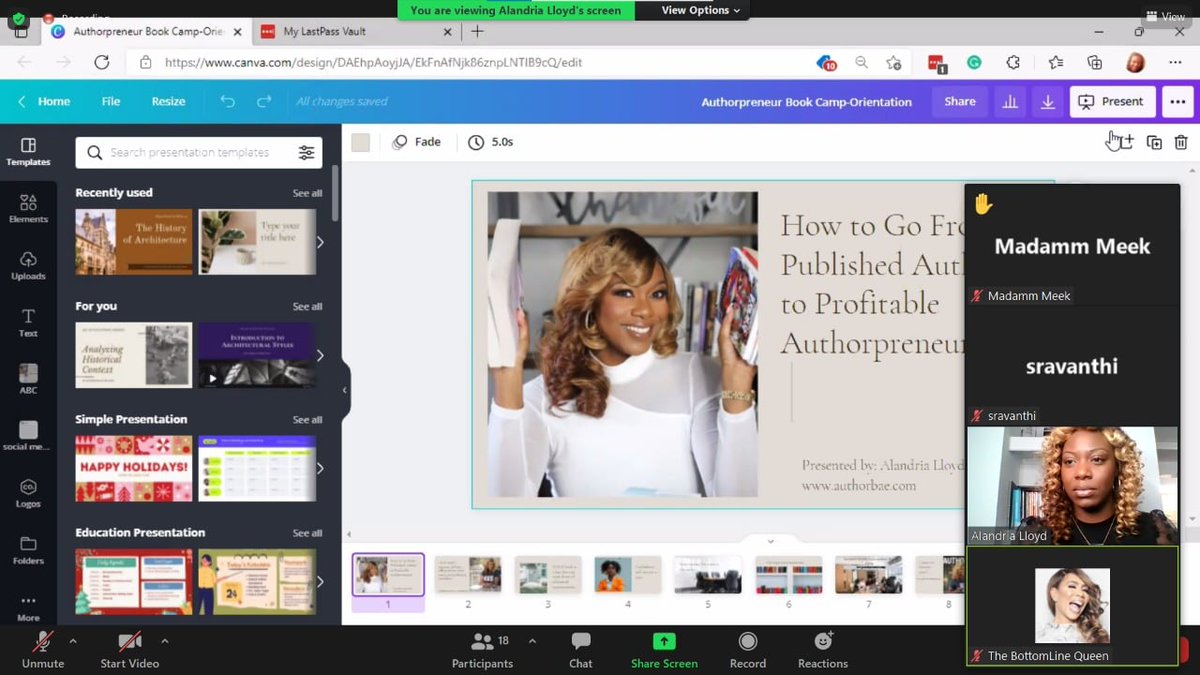Click See all for Recently used
Image resolution: width=1200 pixels, height=675 pixels.
coord(307,193)
